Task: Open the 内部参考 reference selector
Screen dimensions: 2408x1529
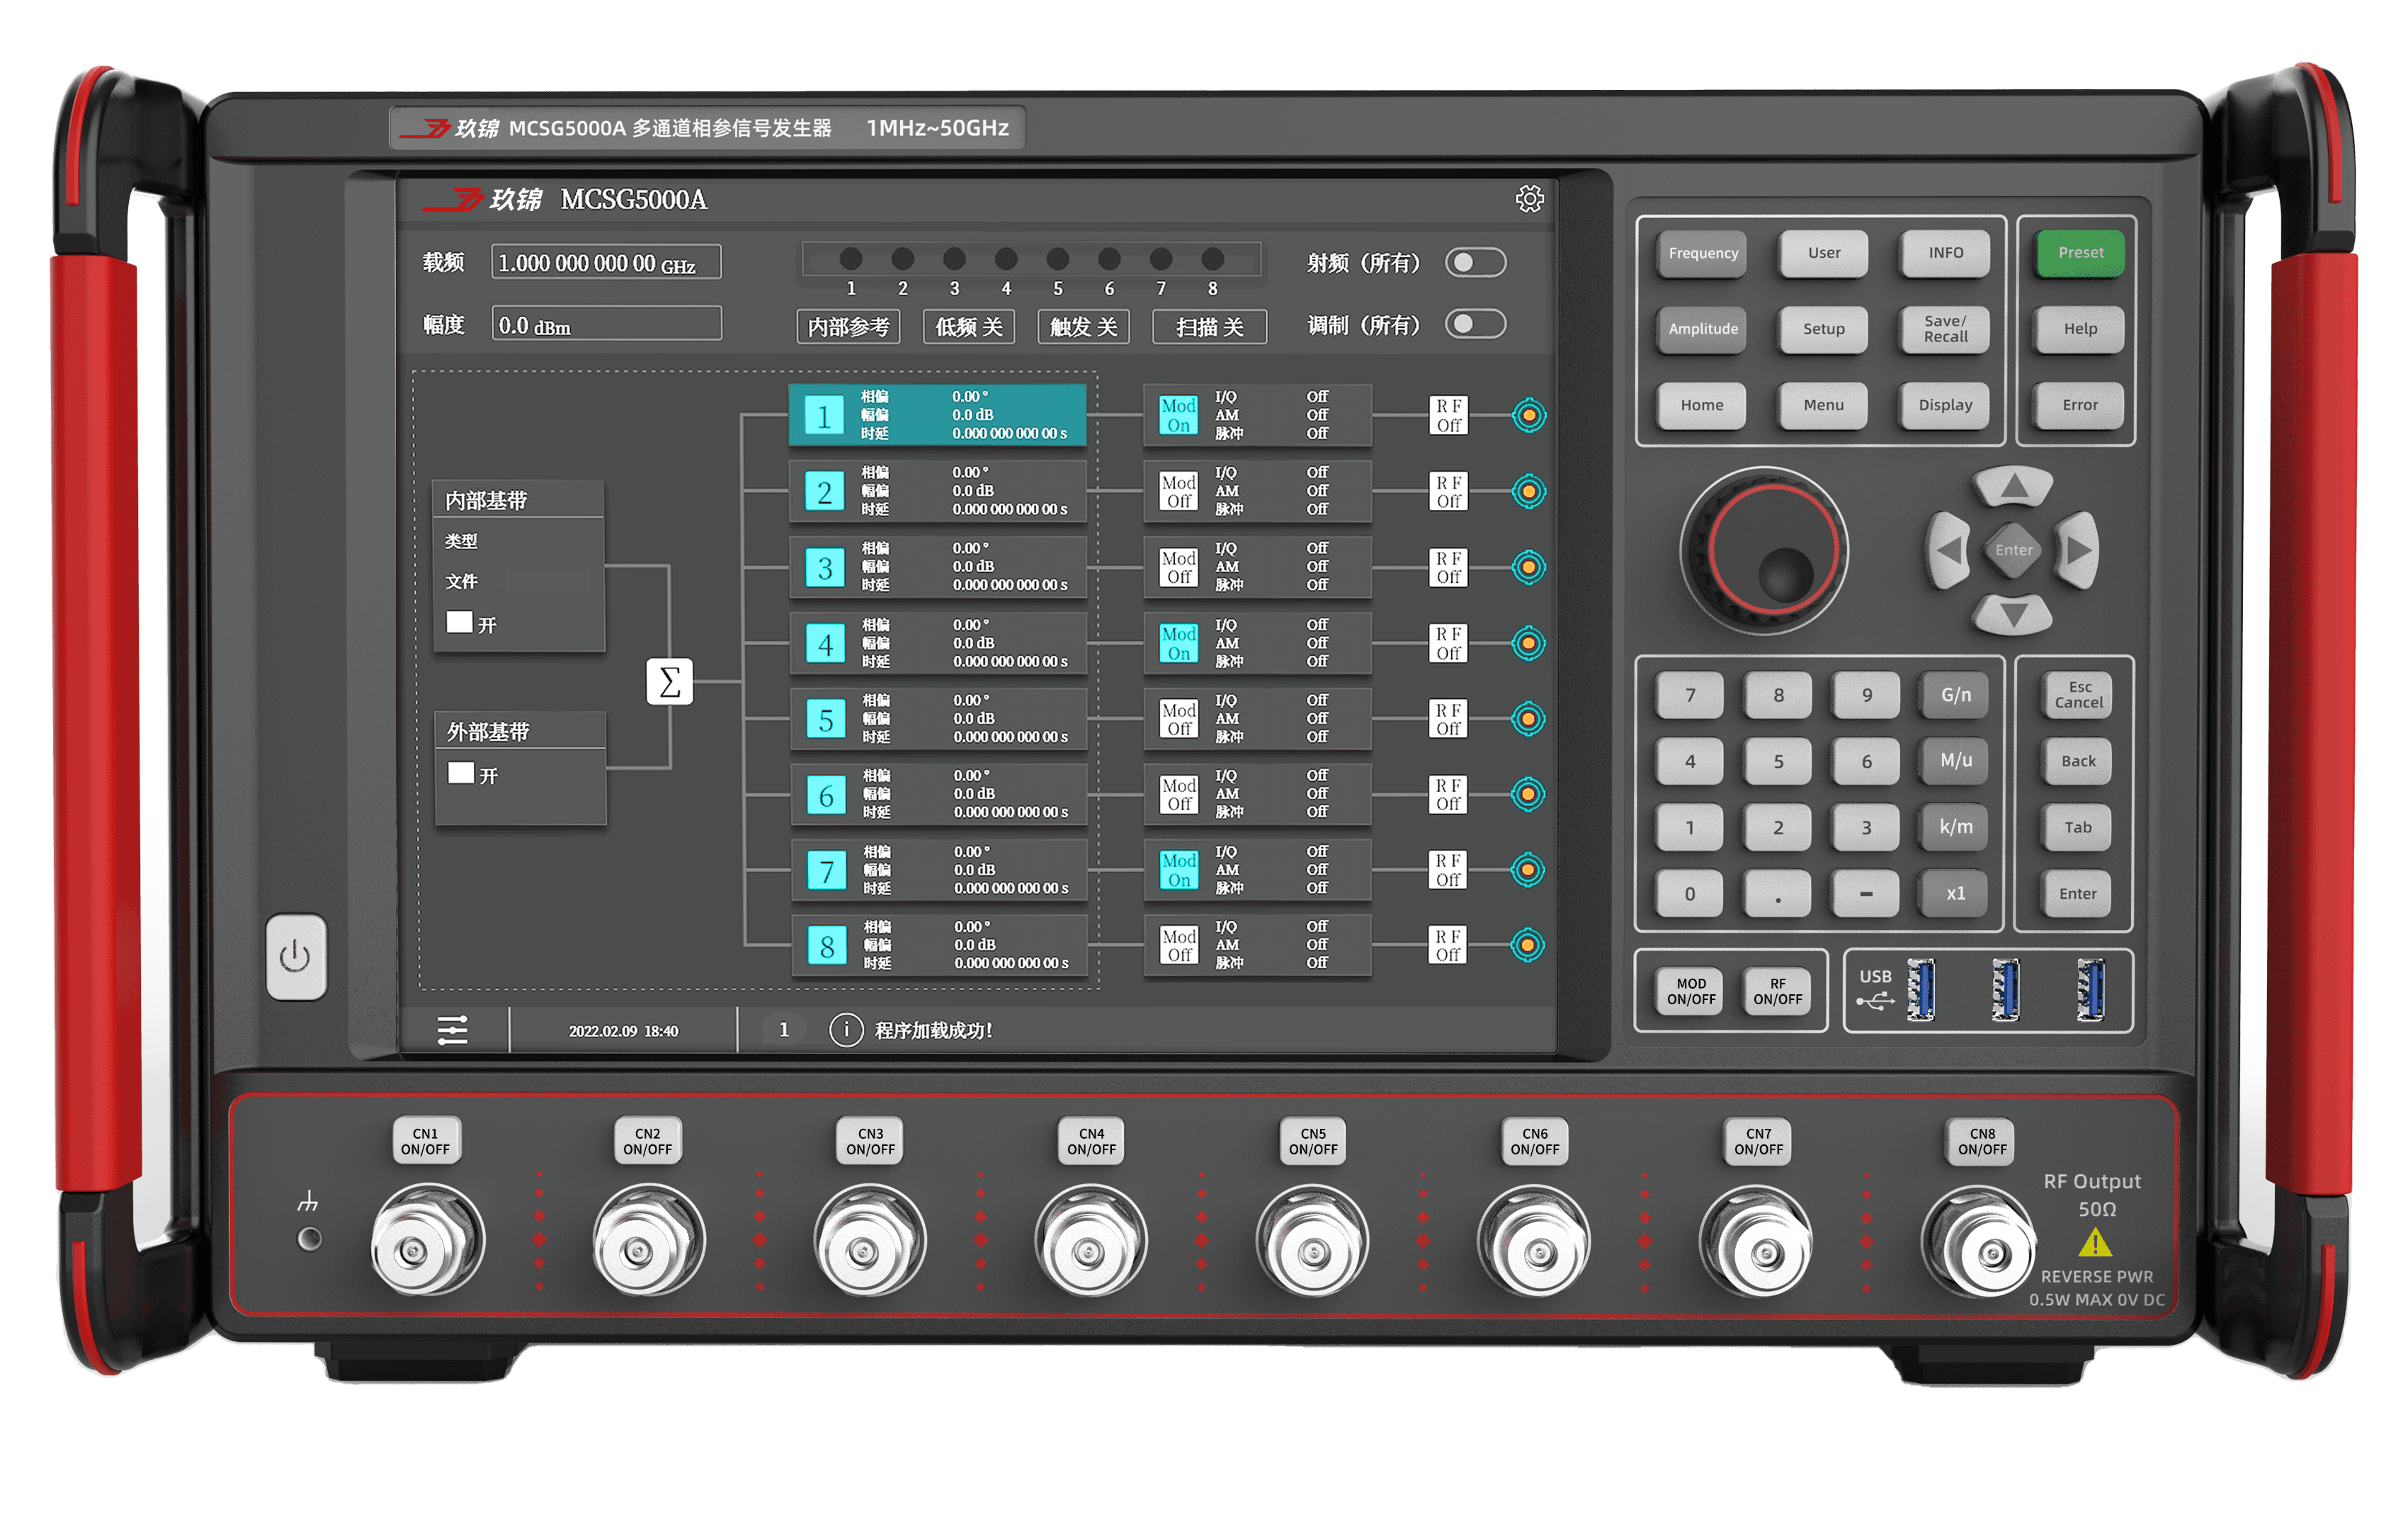Action: (848, 327)
